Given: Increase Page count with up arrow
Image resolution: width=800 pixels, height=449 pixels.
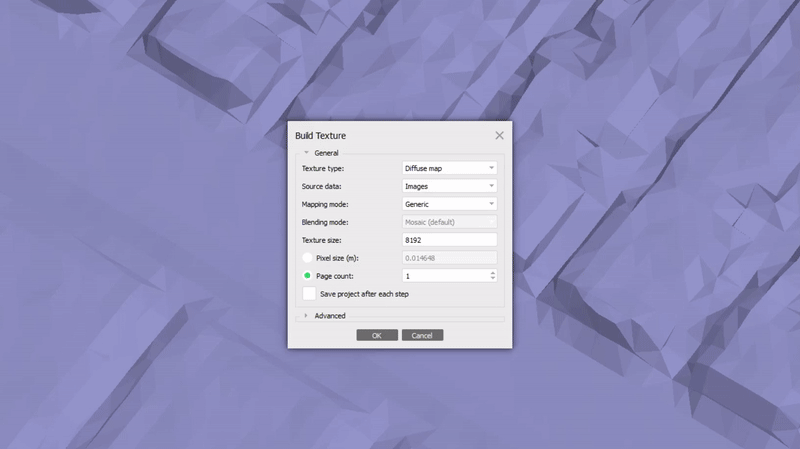Looking at the screenshot, I should 493,272.
